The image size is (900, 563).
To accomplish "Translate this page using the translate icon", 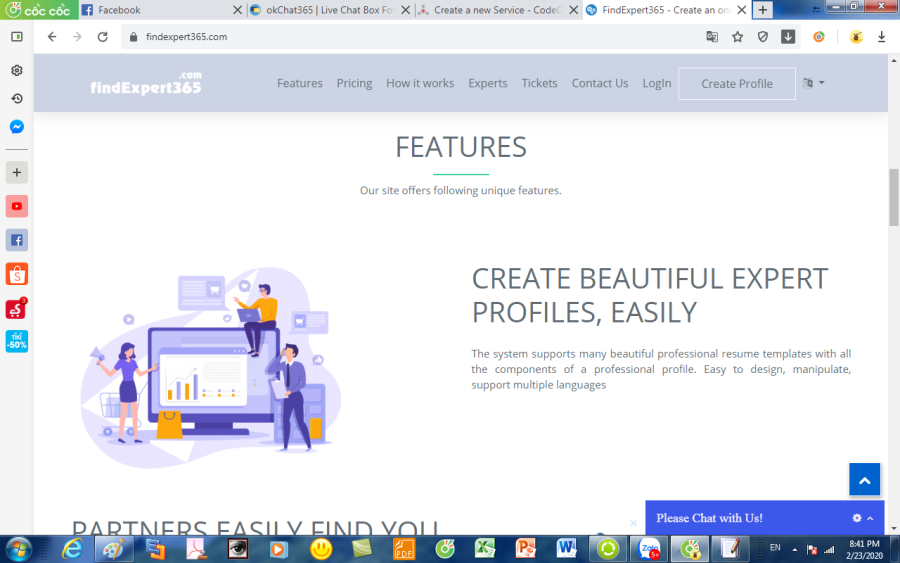I will click(x=712, y=37).
